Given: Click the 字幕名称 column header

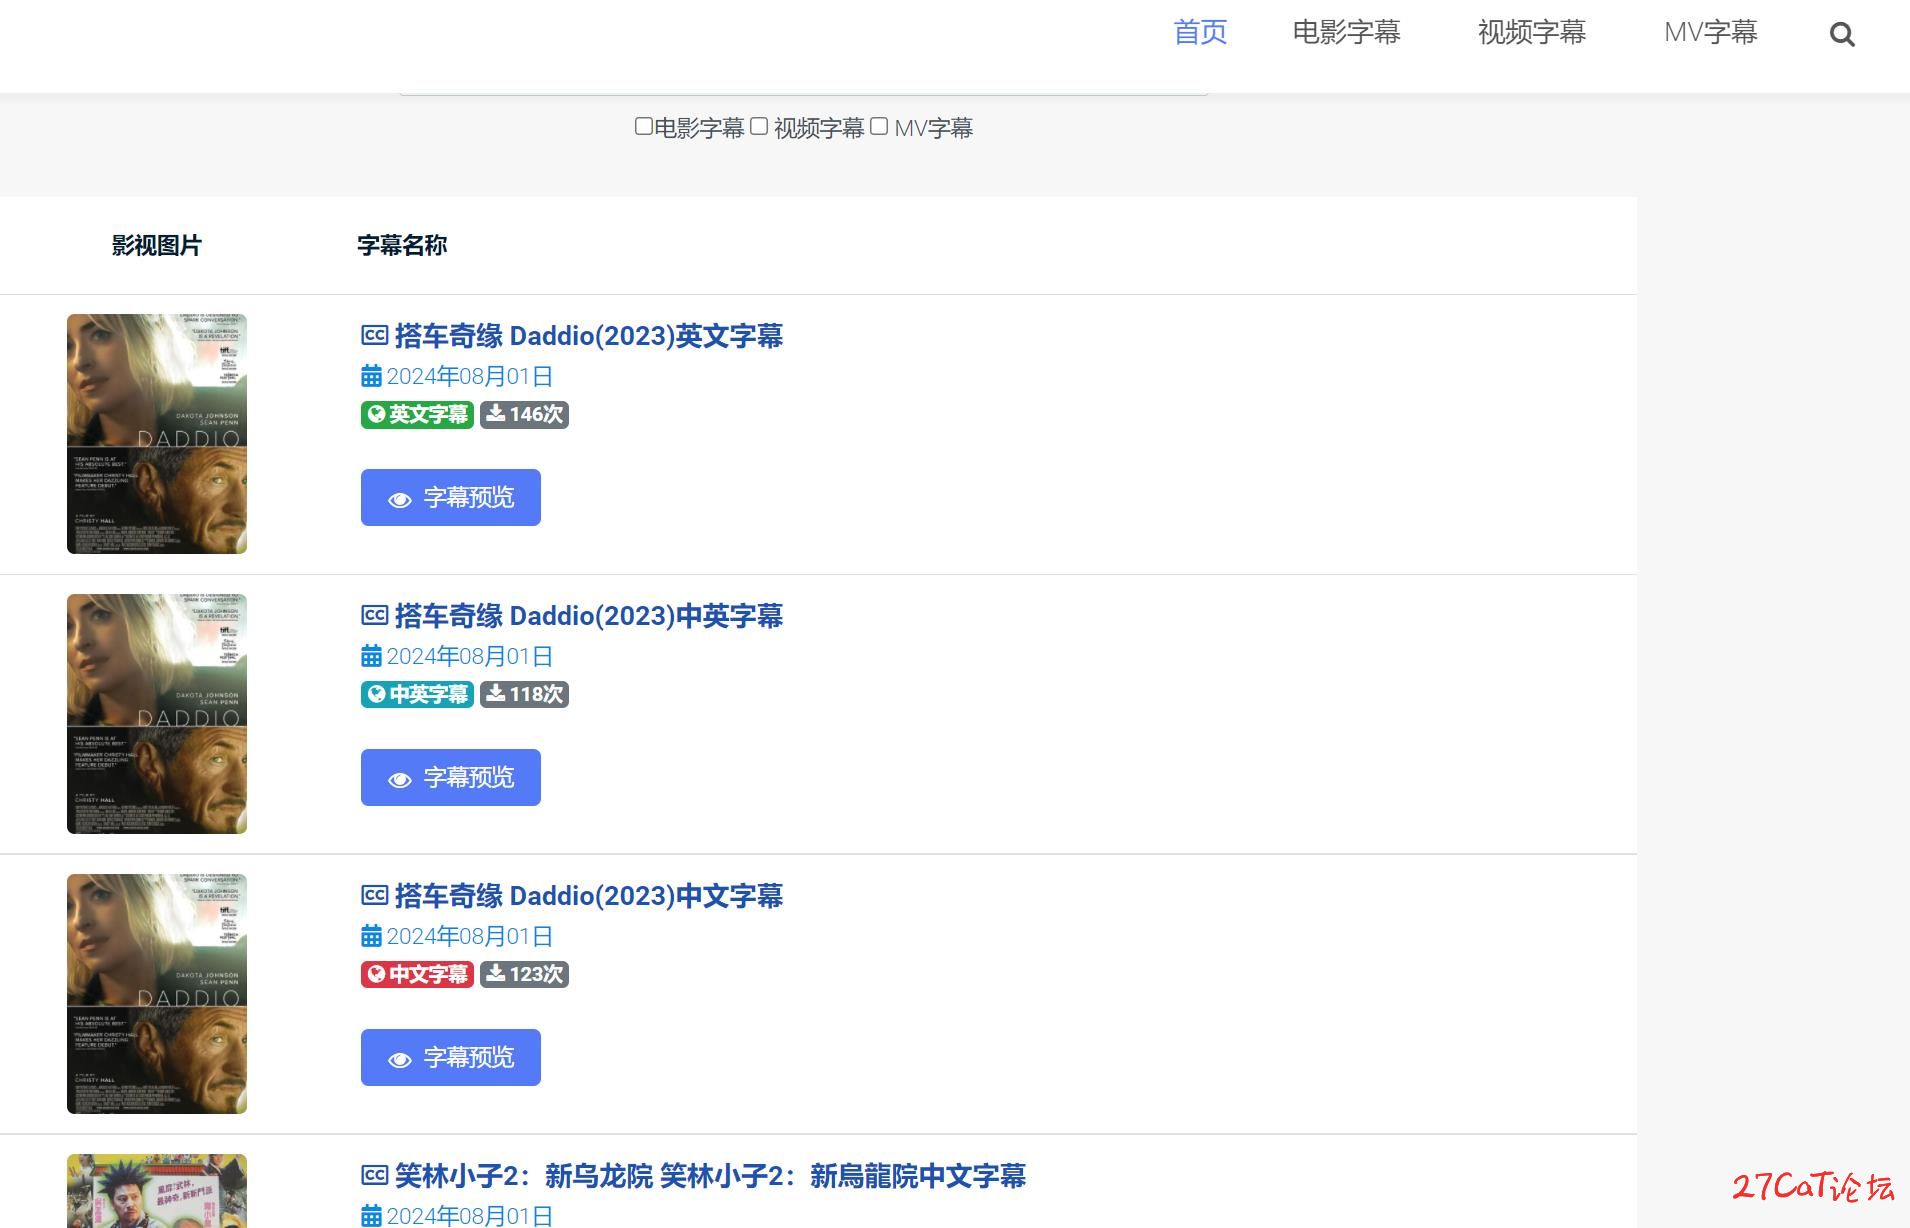Looking at the screenshot, I should point(402,246).
